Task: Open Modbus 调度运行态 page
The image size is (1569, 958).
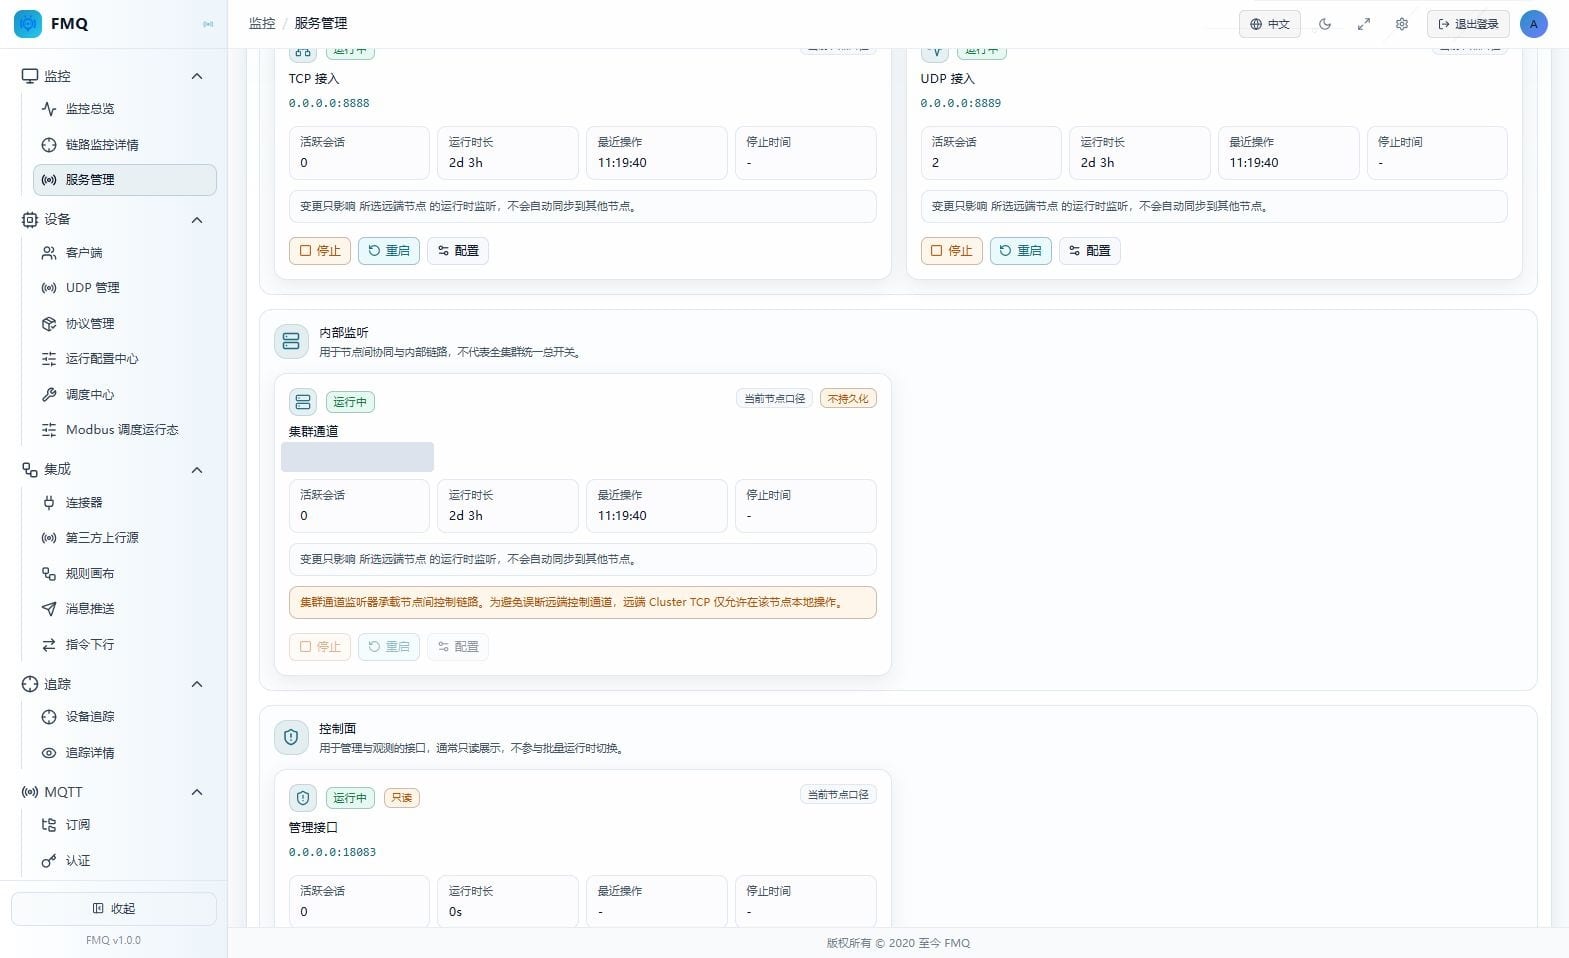Action: [125, 430]
